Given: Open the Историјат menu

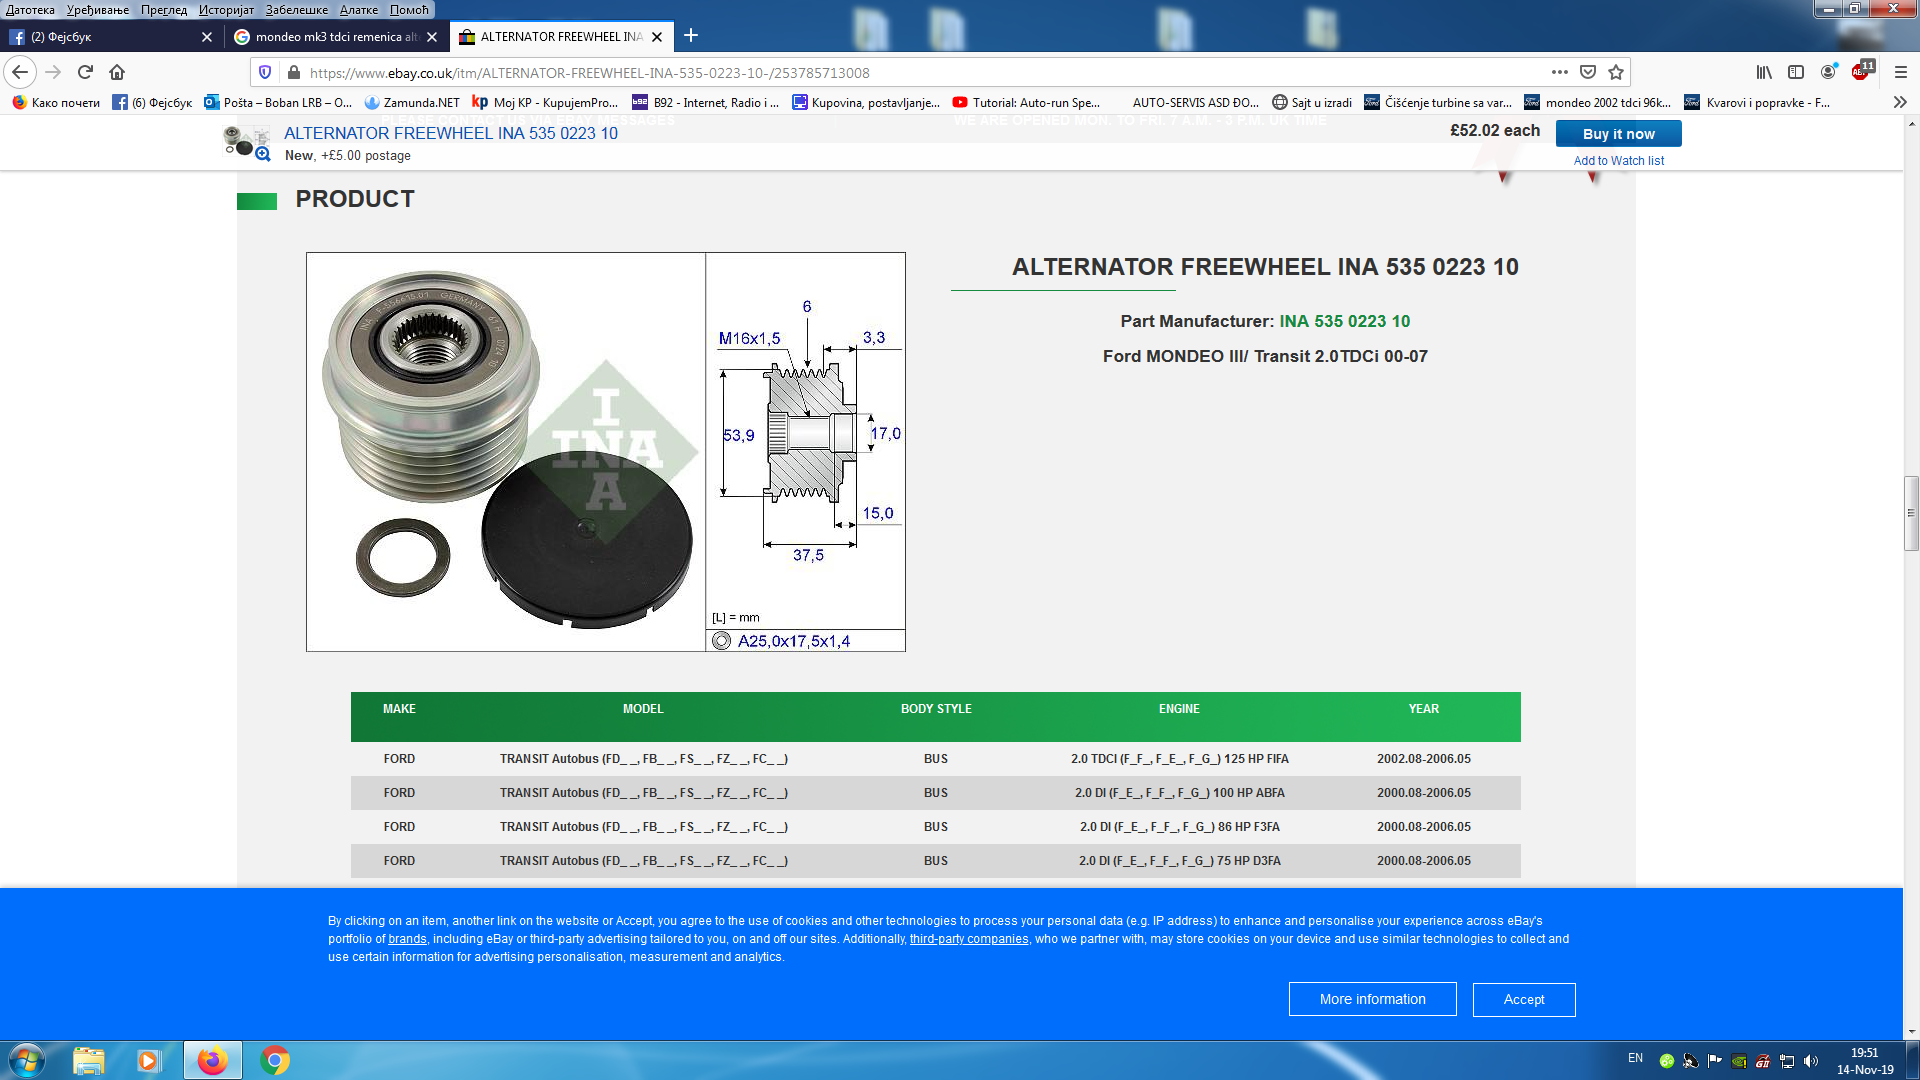Looking at the screenshot, I should pyautogui.click(x=226, y=10).
